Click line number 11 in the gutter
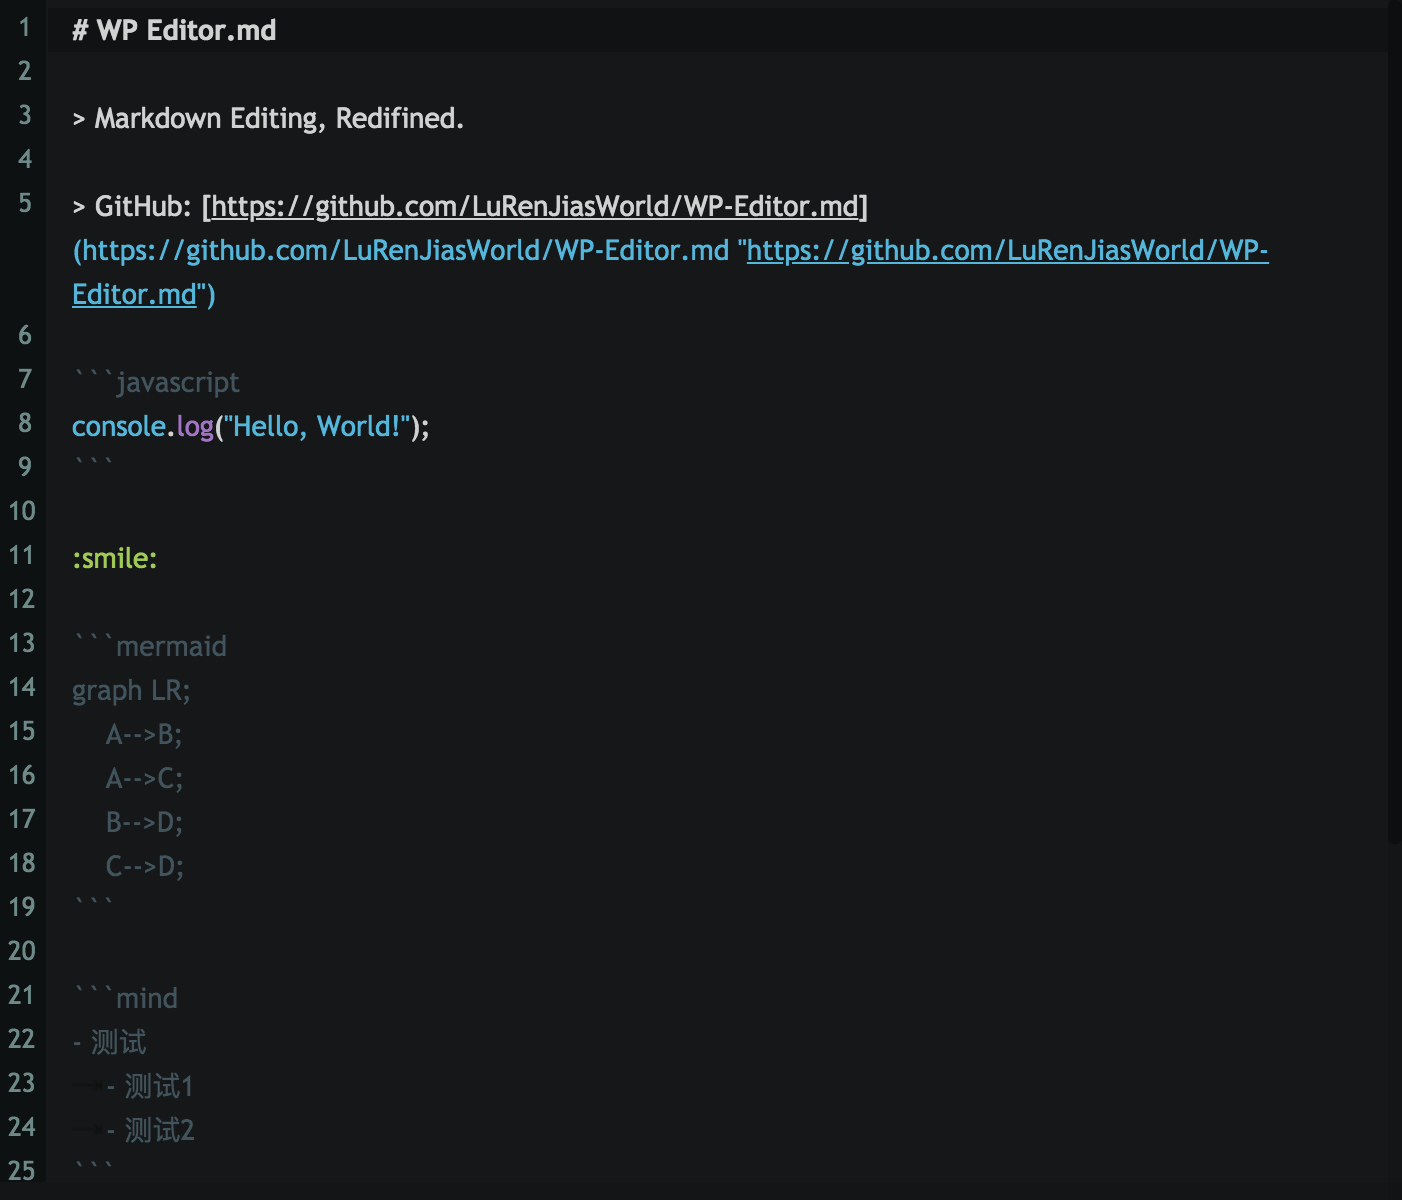Viewport: 1402px width, 1200px height. tap(21, 555)
